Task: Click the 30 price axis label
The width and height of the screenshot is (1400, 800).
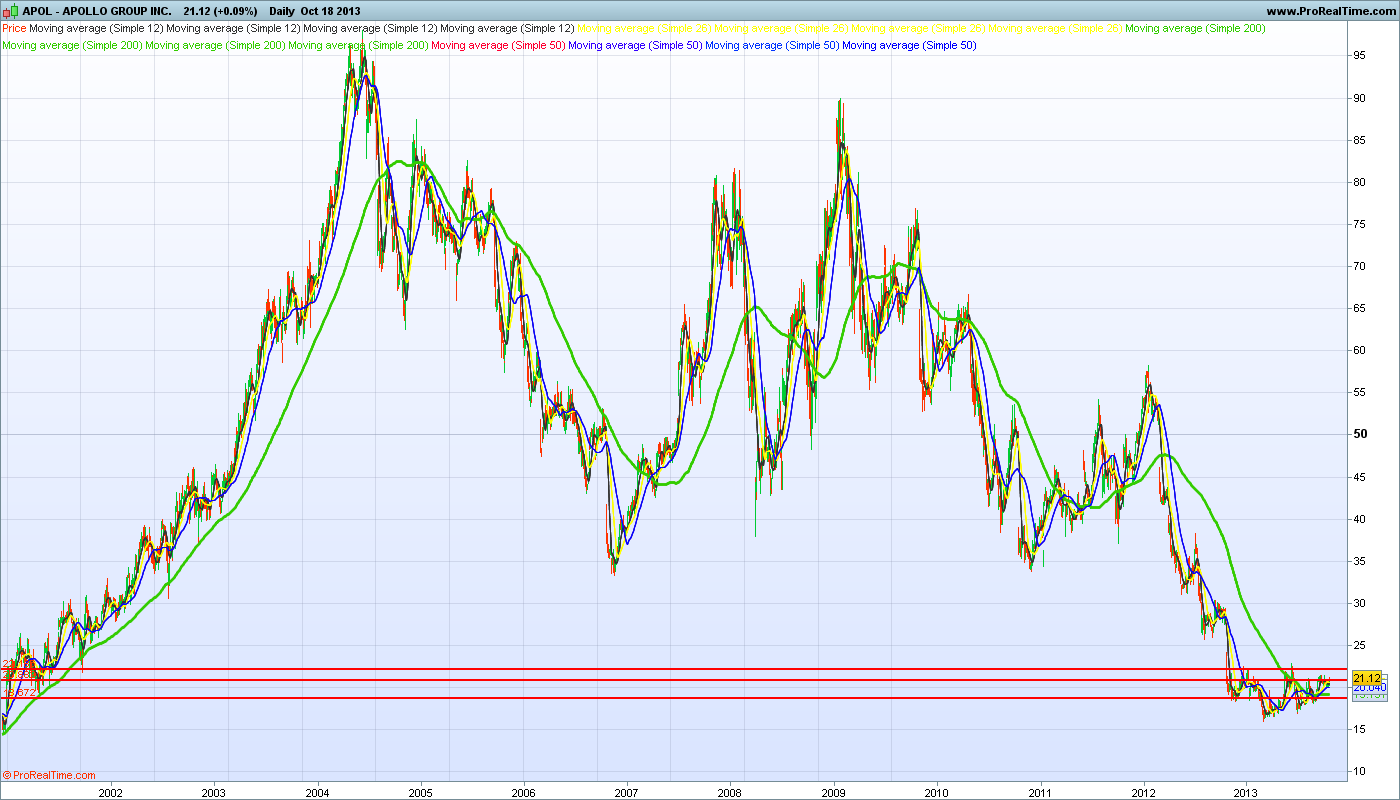Action: 1360,602
